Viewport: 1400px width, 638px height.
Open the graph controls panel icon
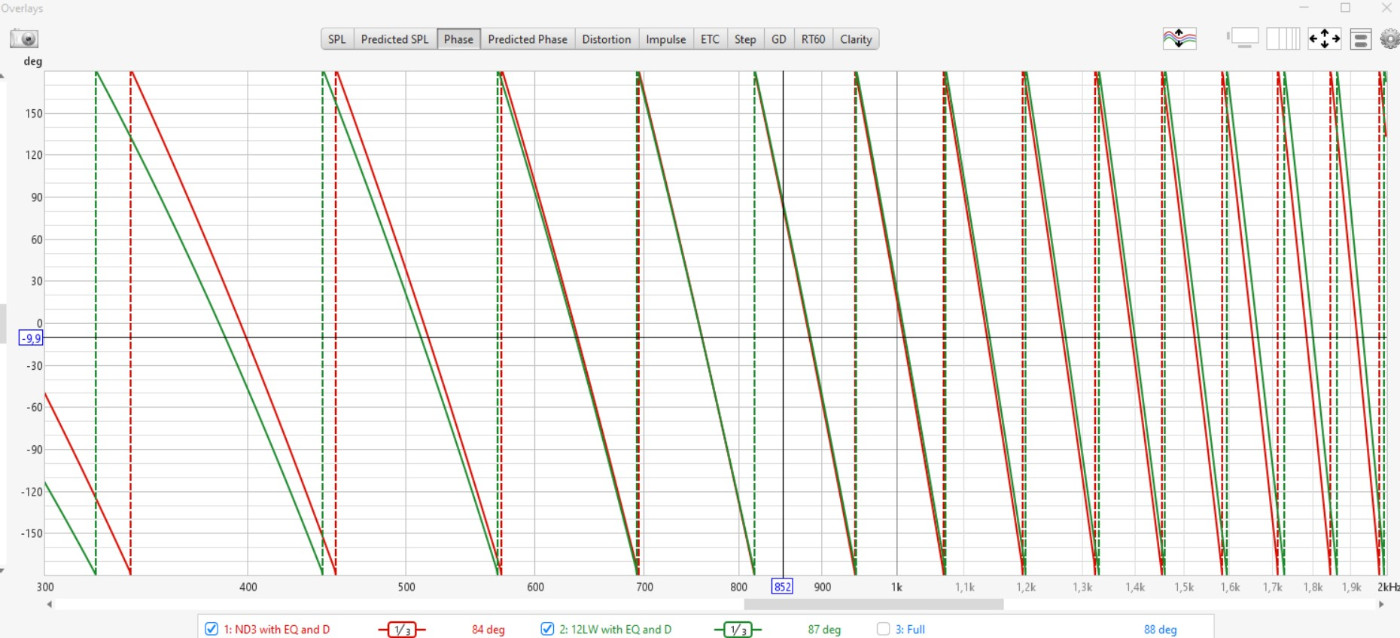pos(1360,39)
